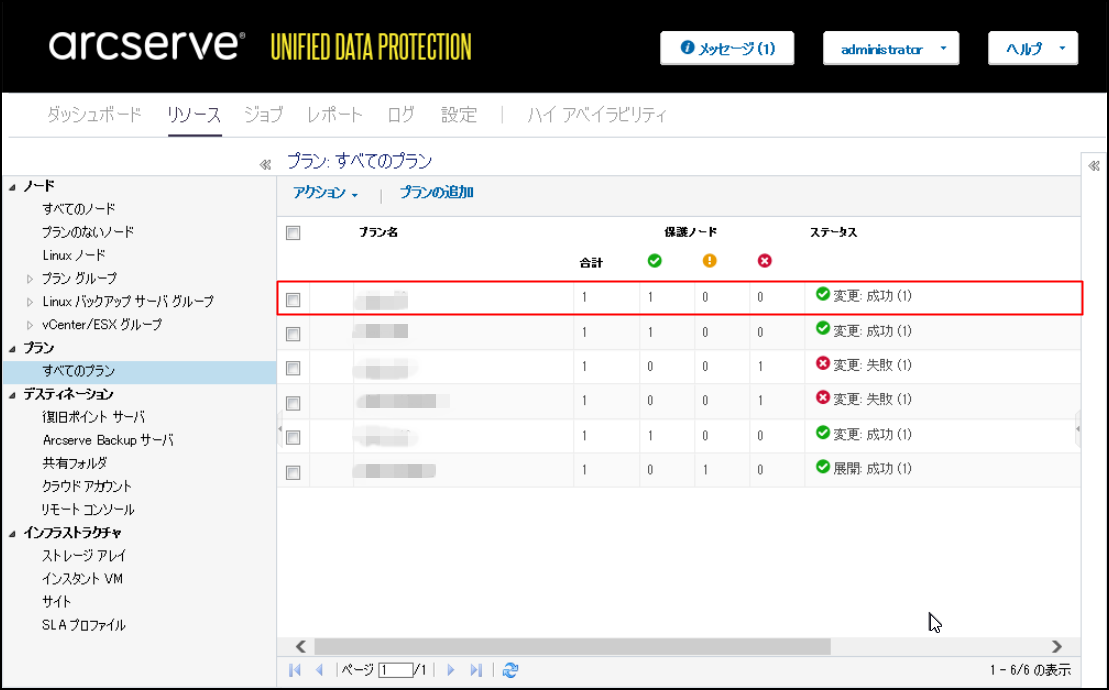Click the red error icon column header

tap(765, 261)
